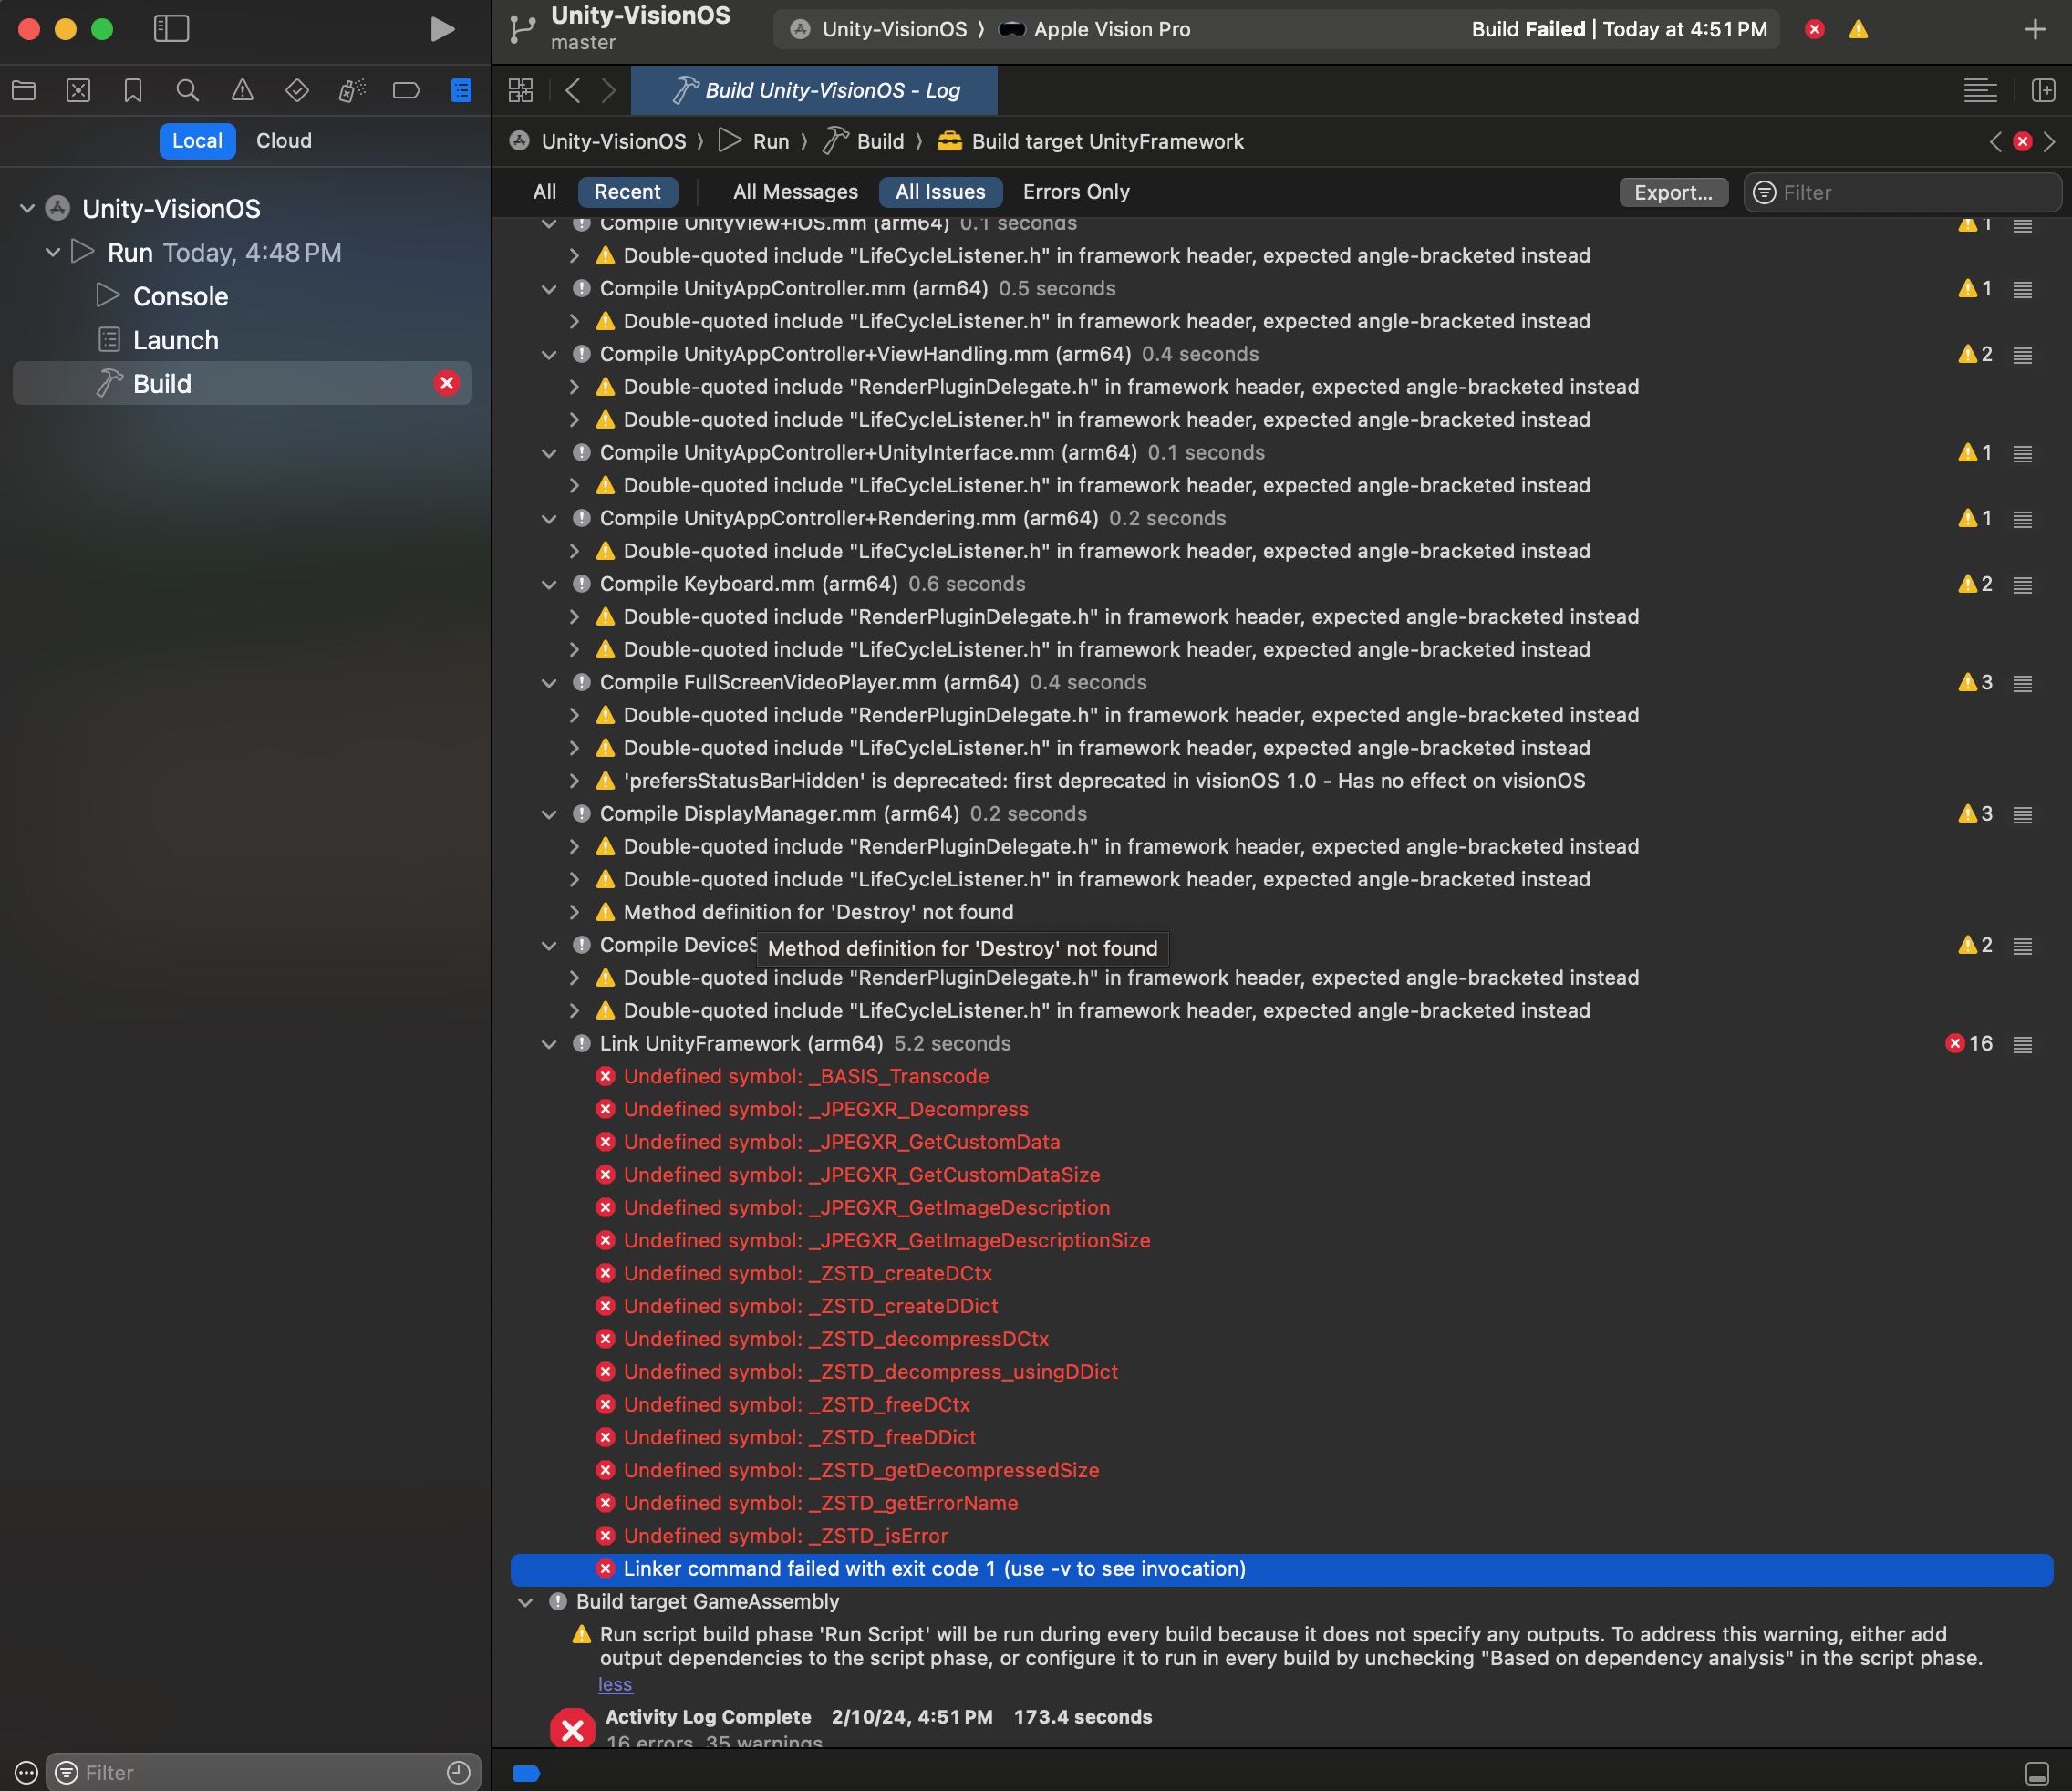
Task: Collapse Link UnityFramework (arm64) step
Action: (x=549, y=1044)
